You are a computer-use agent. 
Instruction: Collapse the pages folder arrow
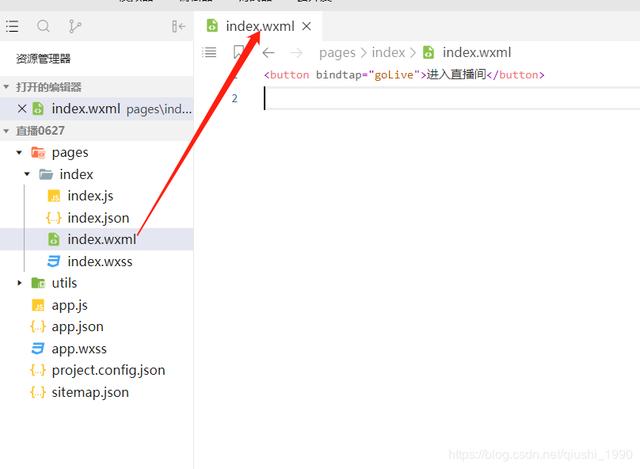19,152
